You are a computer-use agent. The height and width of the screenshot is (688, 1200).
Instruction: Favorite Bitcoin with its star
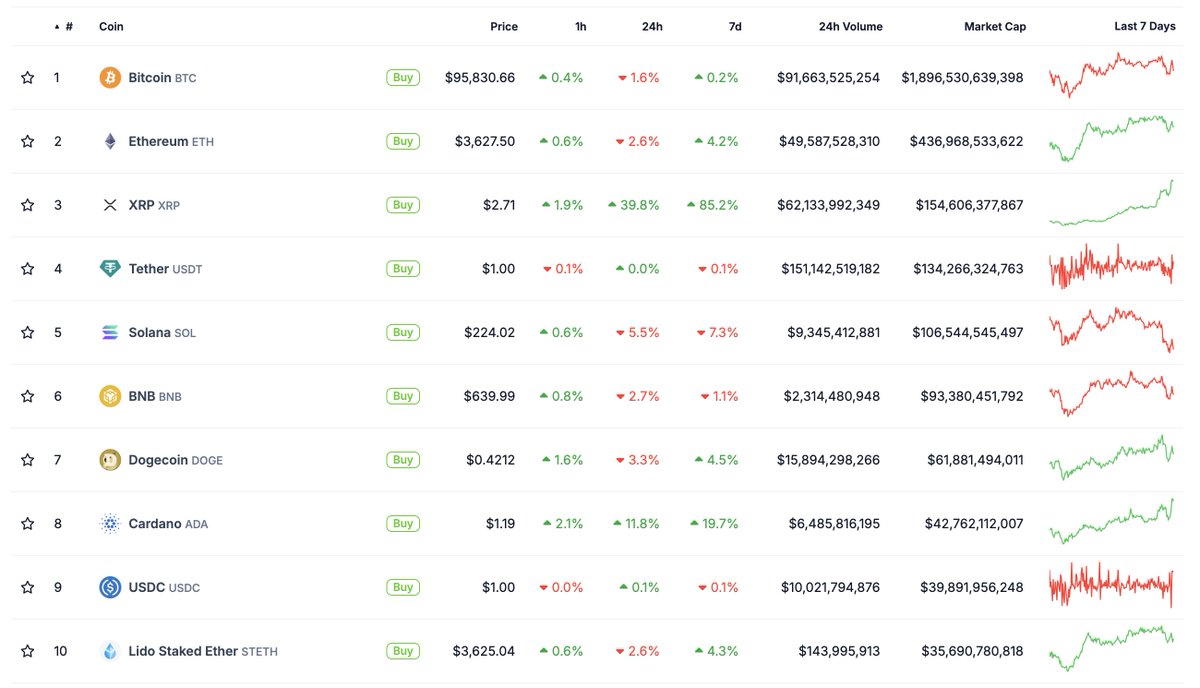[28, 77]
